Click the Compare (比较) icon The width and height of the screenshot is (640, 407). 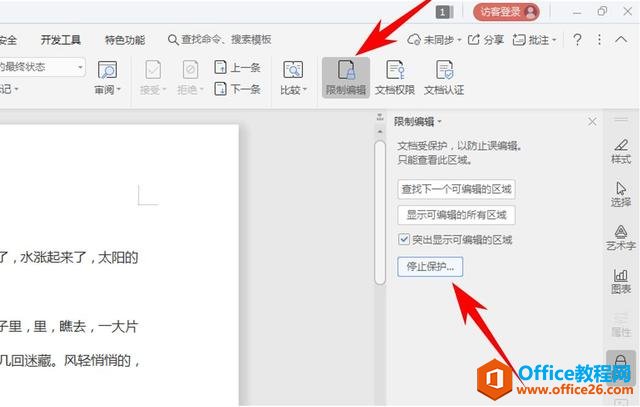point(293,70)
